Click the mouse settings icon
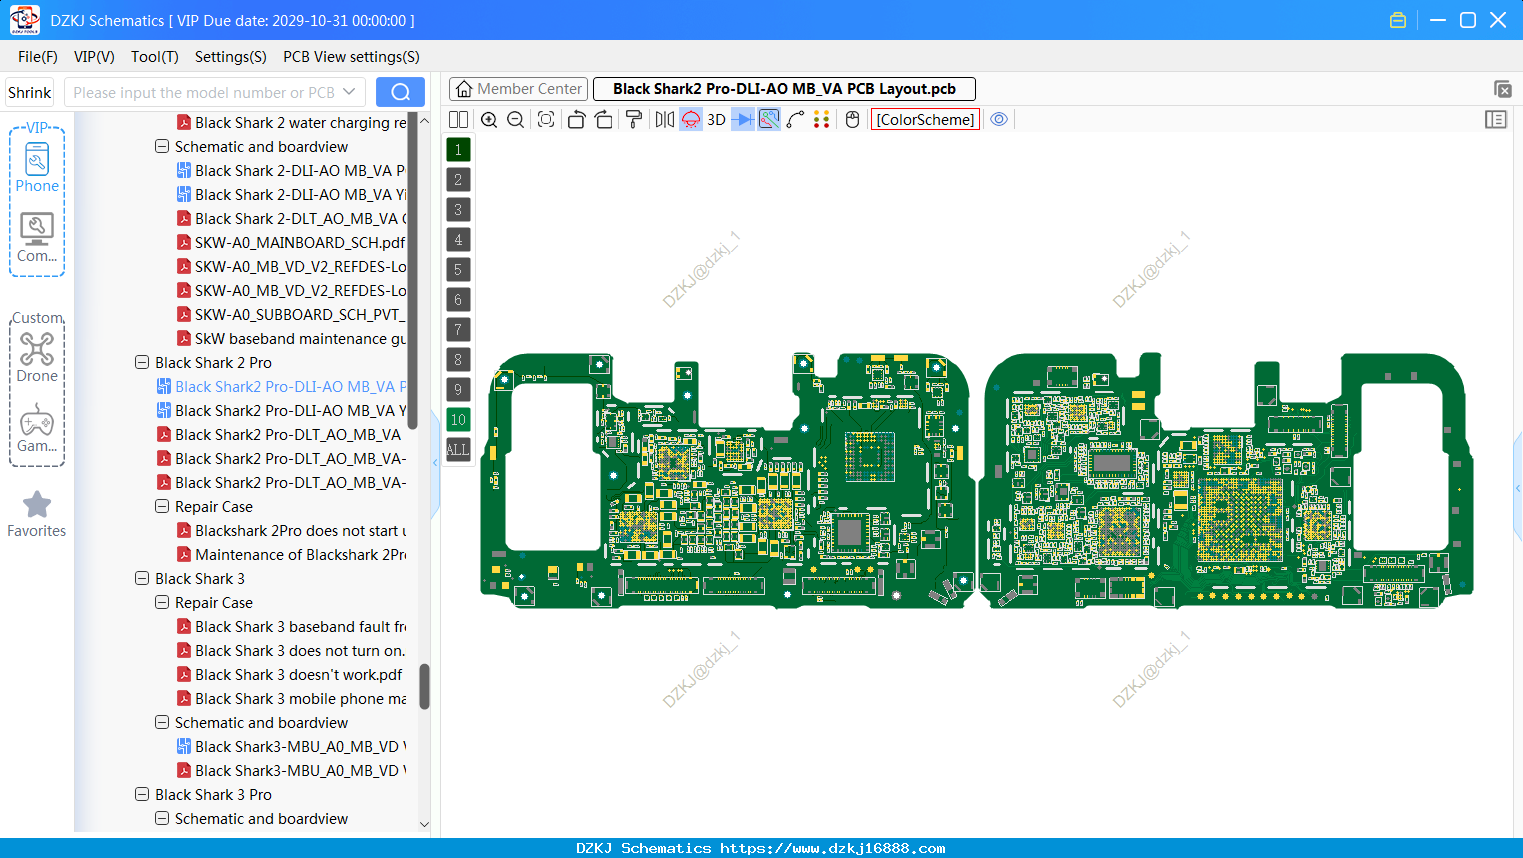Viewport: 1523px width, 858px height. pyautogui.click(x=853, y=120)
